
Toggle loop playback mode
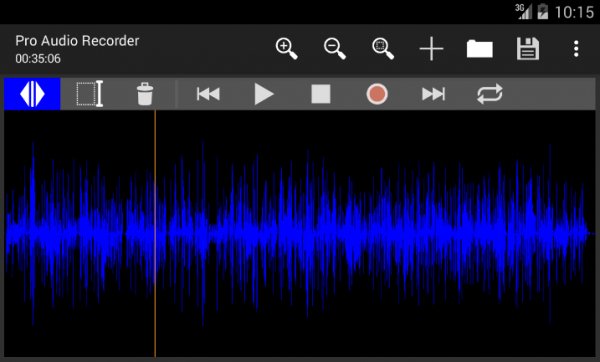coord(490,94)
